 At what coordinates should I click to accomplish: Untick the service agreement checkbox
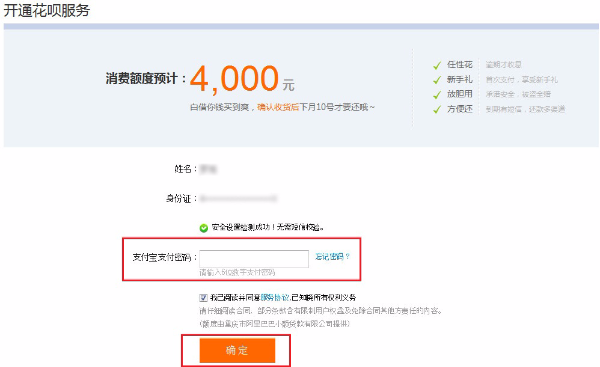[203, 298]
